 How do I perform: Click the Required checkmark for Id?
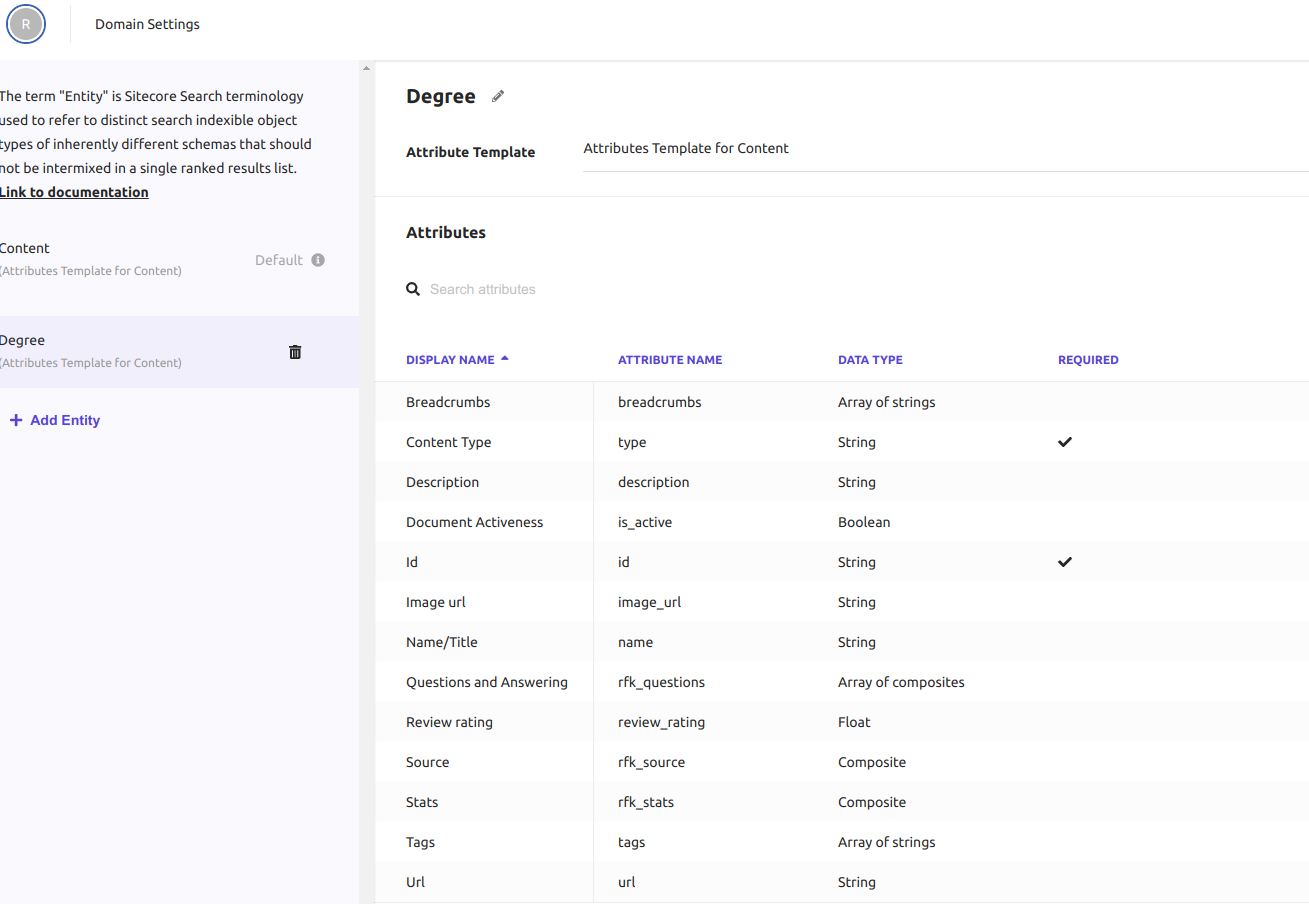point(1065,562)
